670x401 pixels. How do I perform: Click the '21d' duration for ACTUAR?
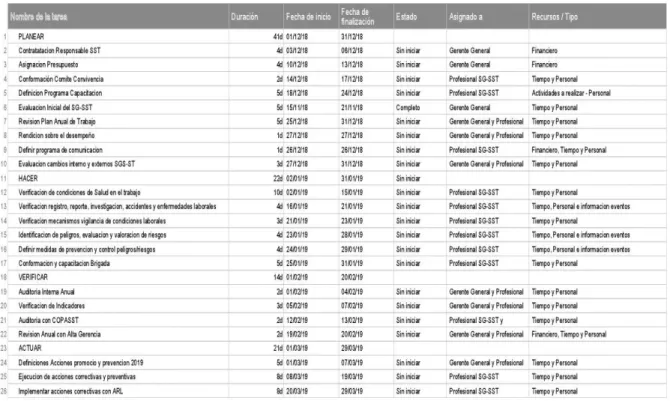(x=278, y=348)
